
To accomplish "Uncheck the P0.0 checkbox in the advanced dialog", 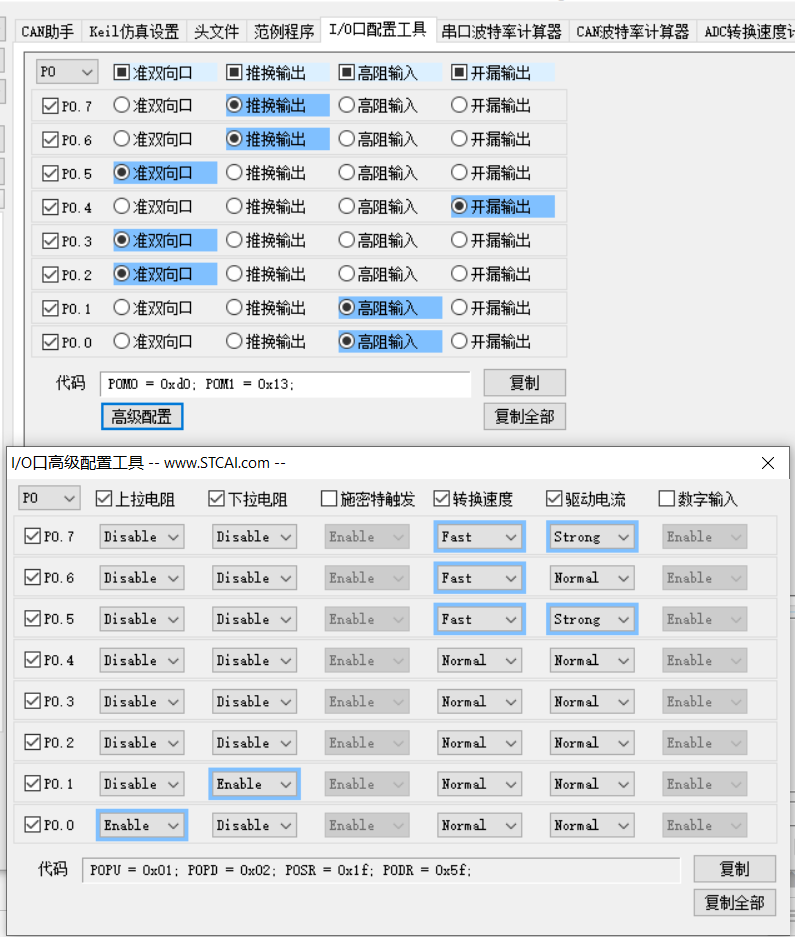I will point(32,825).
